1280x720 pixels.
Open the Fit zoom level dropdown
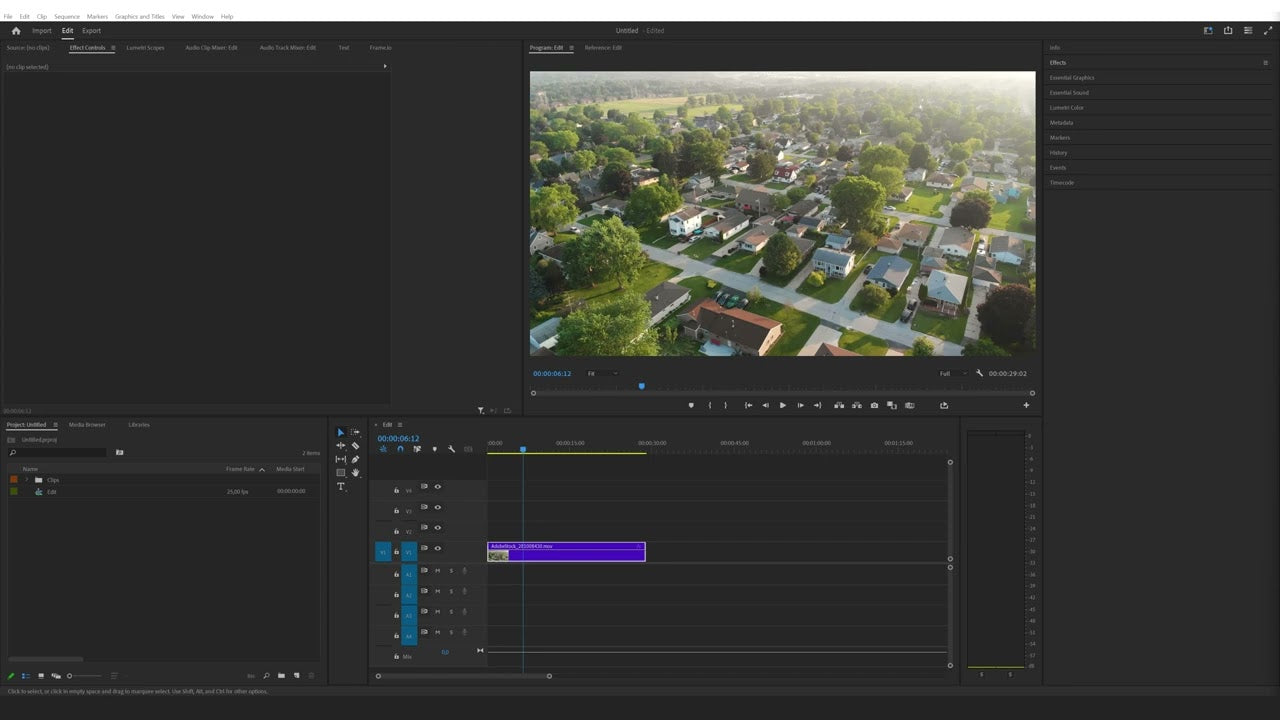coord(602,374)
